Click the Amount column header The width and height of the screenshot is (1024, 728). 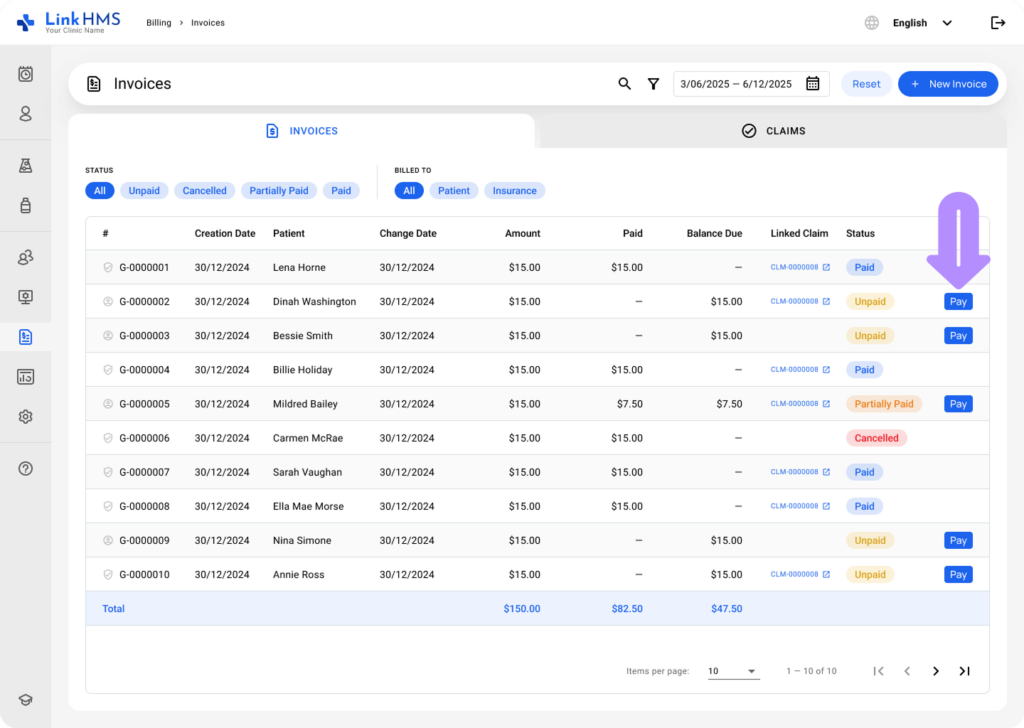tap(522, 233)
